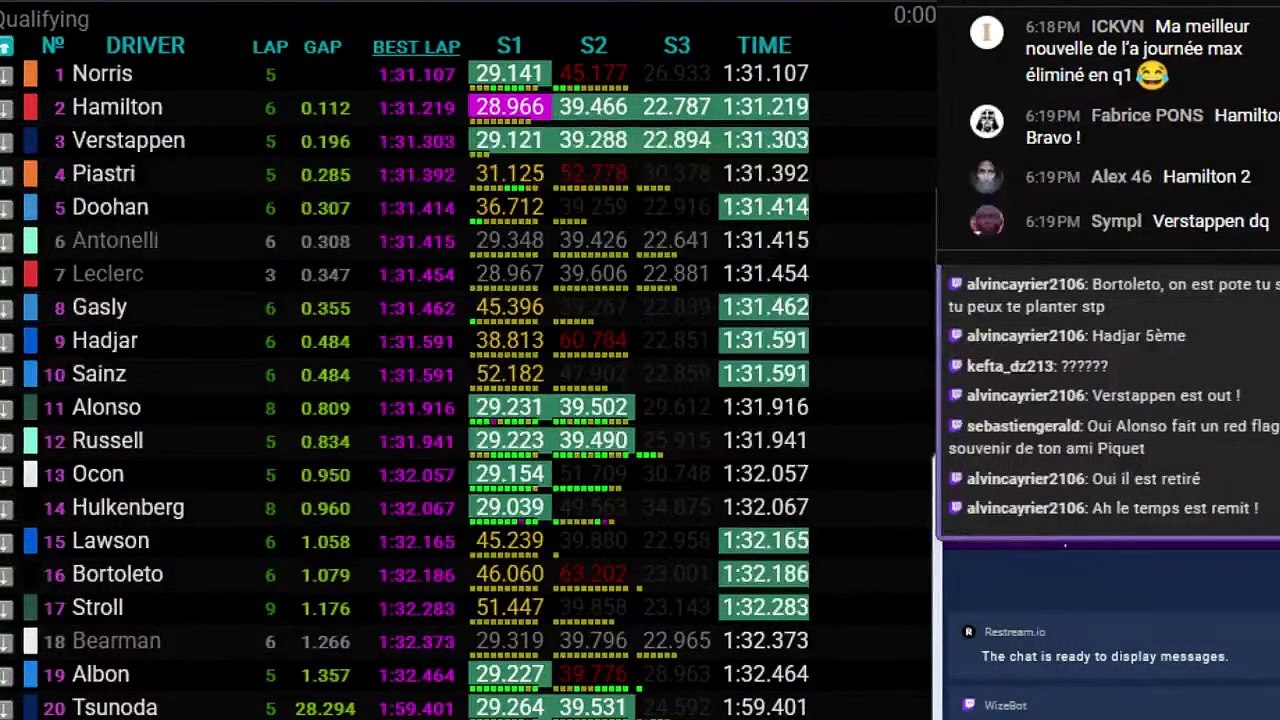
Task: Click Hamilton's S3 time 22.787
Action: pyautogui.click(x=677, y=107)
